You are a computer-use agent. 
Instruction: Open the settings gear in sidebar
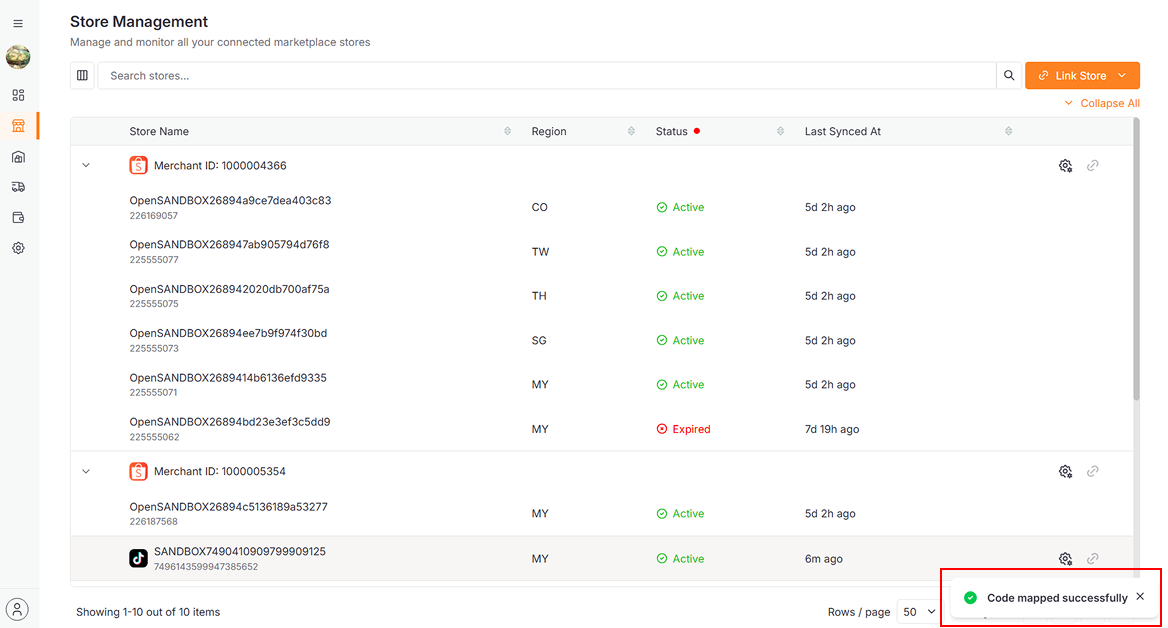tap(18, 248)
